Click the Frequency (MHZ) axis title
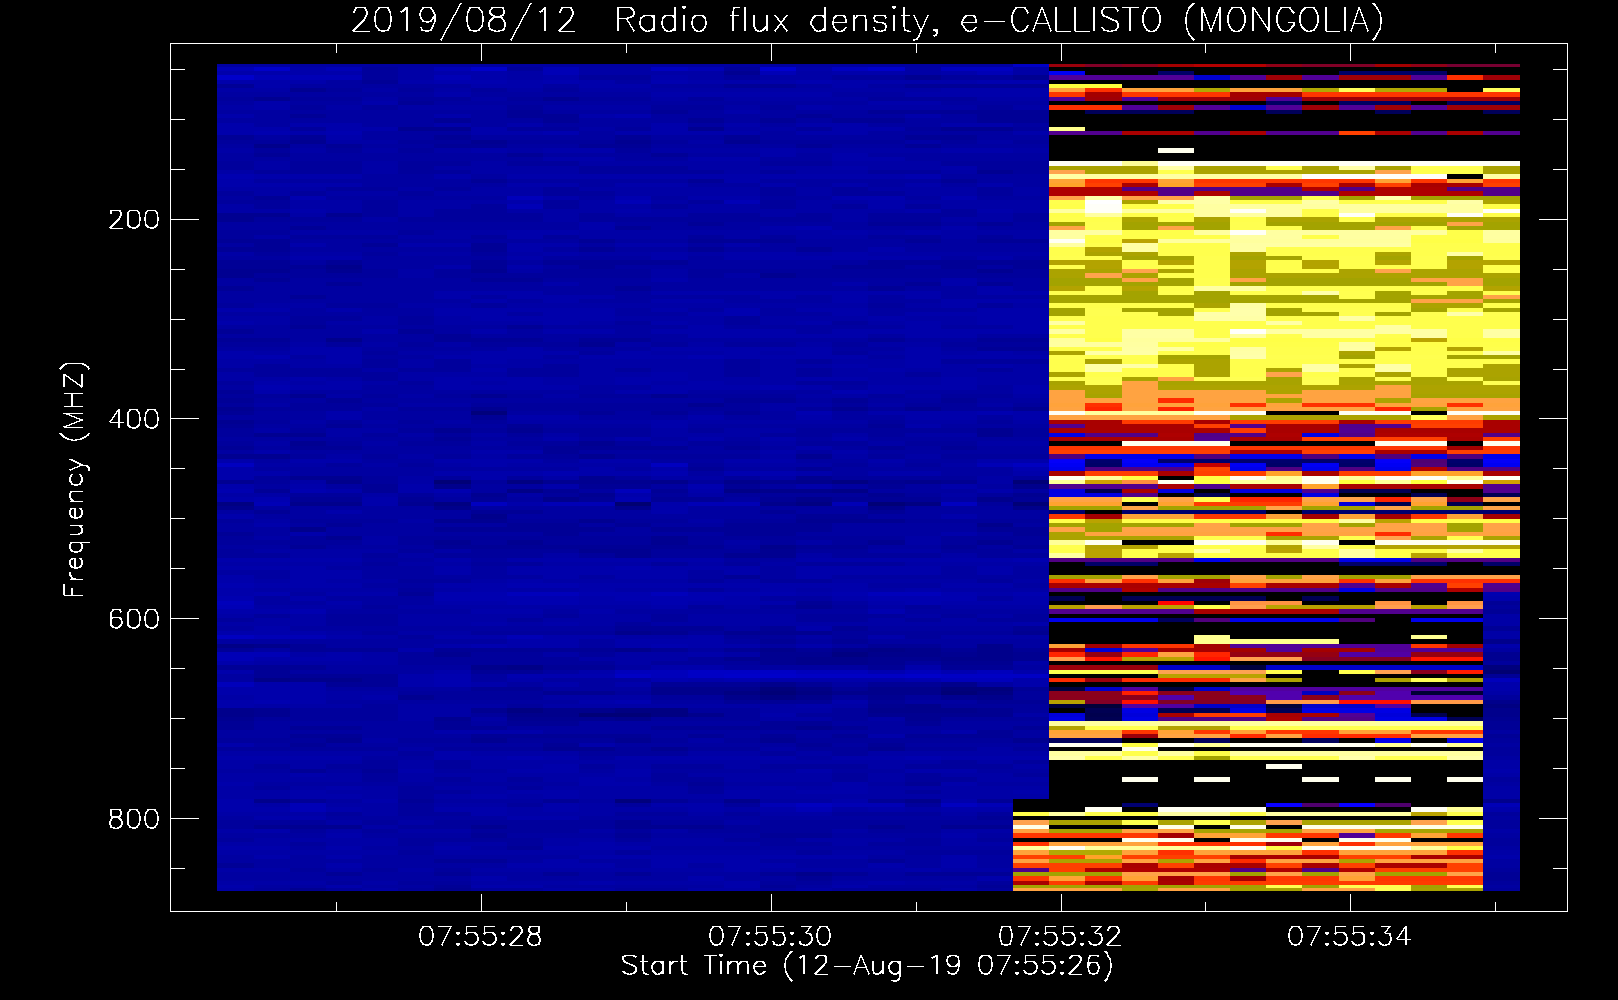This screenshot has height=1000, width=1618. 75,479
